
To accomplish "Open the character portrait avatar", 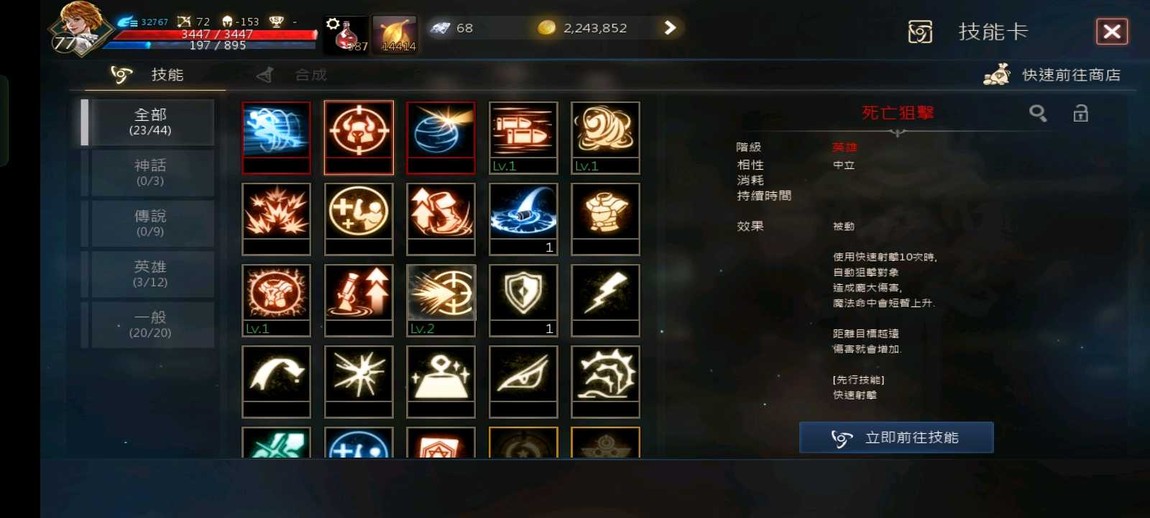I will tap(80, 28).
